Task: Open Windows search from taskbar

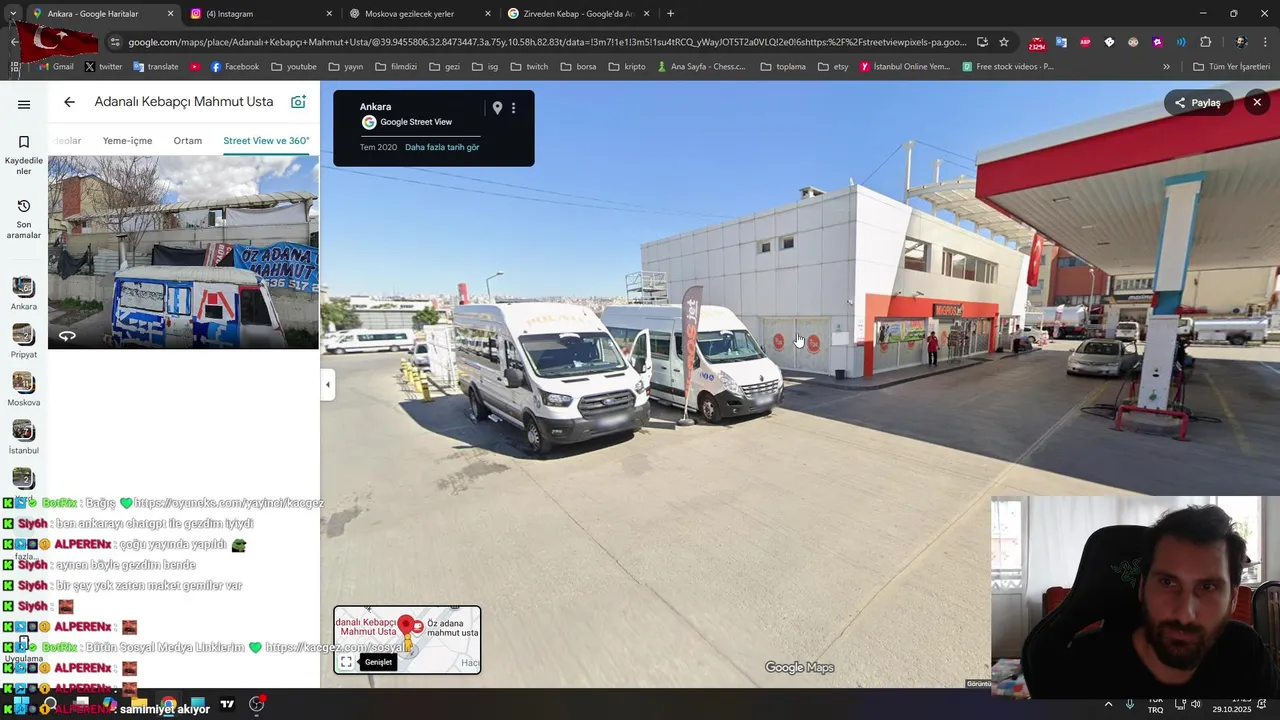Action: [49, 704]
